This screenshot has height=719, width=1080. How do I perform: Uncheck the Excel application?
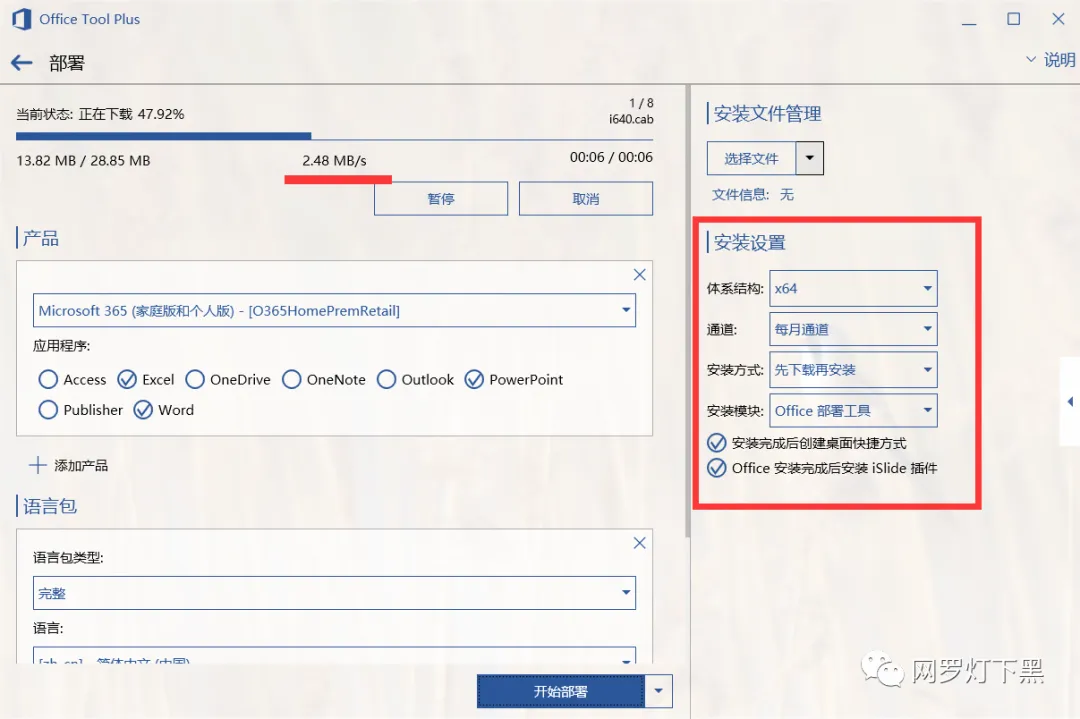point(127,379)
